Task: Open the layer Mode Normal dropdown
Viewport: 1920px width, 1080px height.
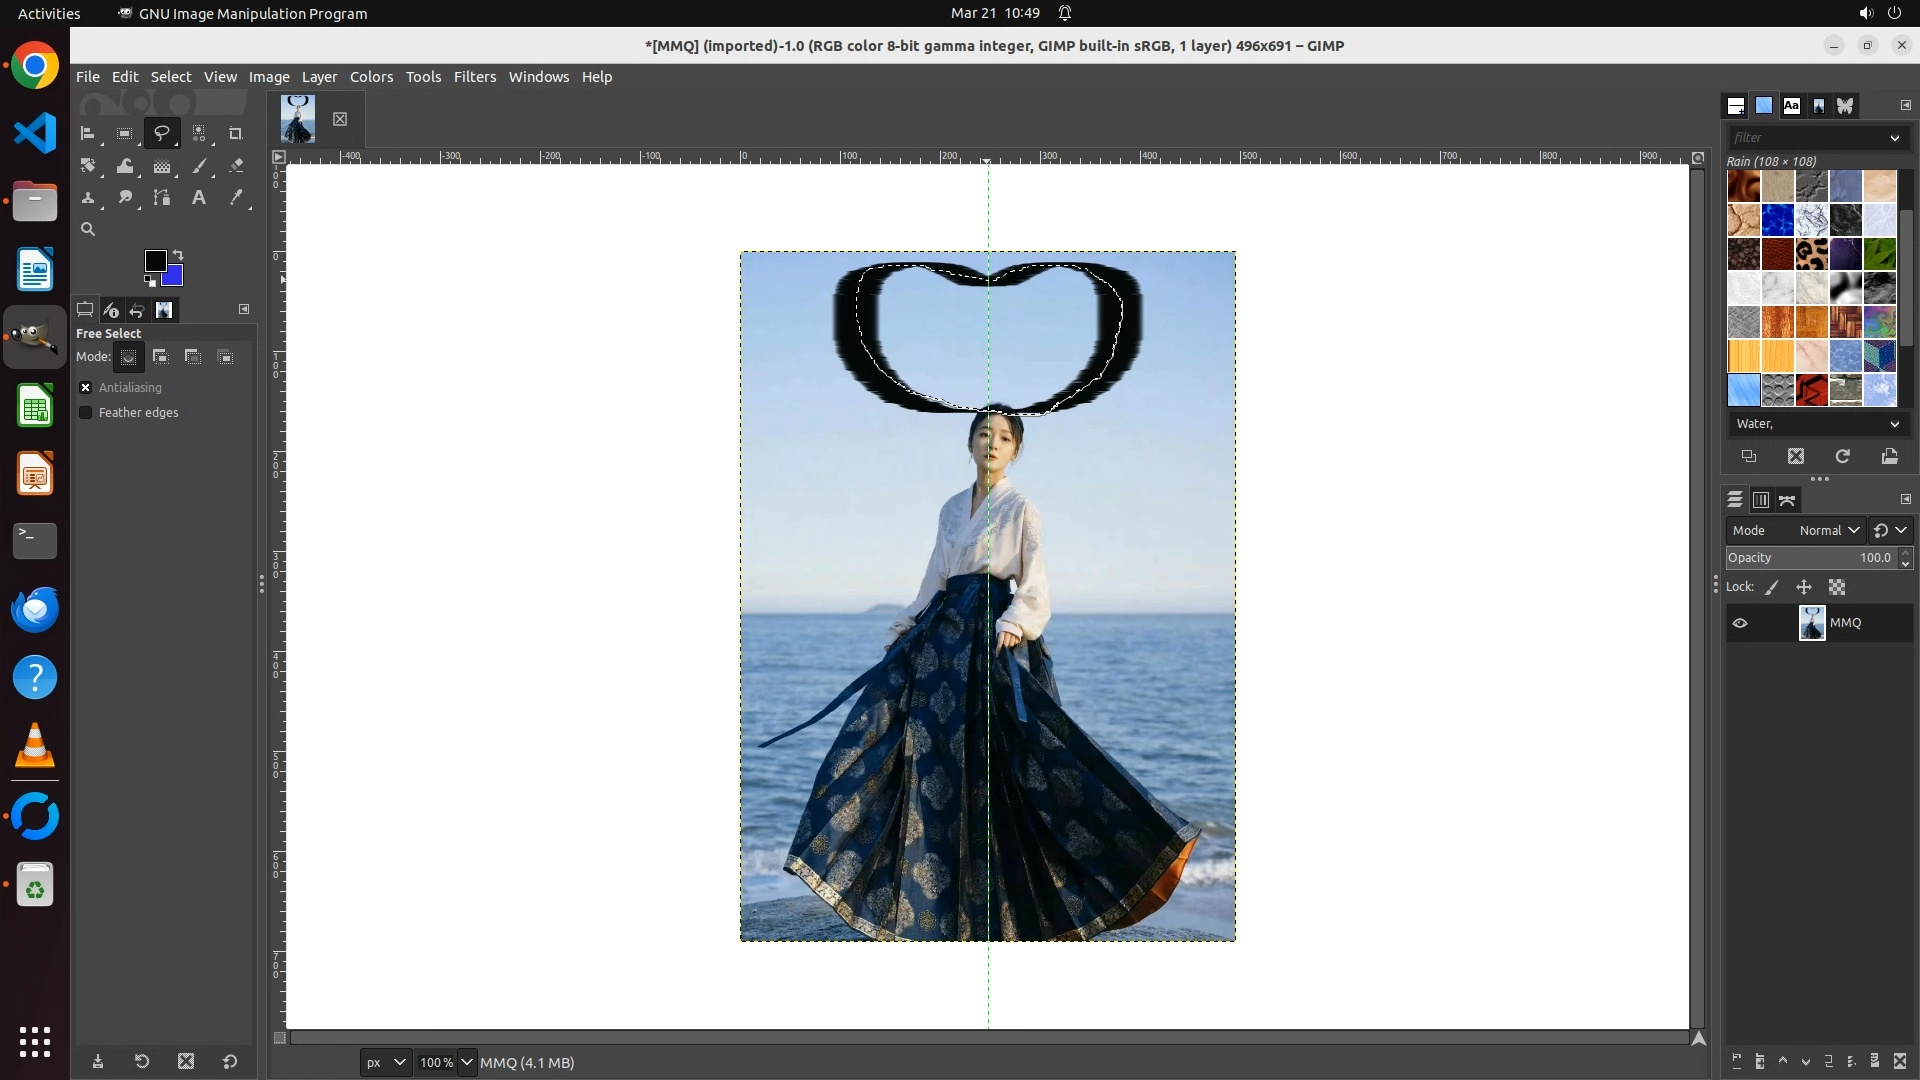Action: point(1828,531)
